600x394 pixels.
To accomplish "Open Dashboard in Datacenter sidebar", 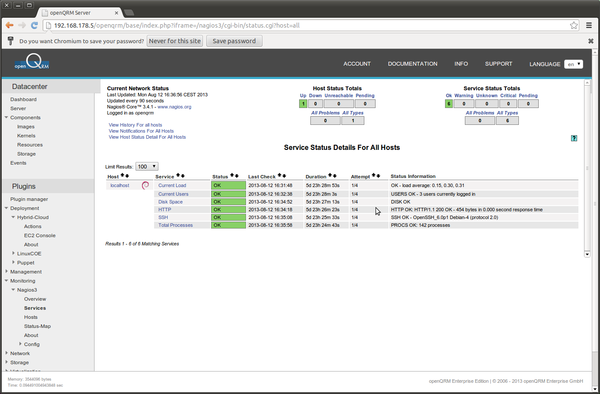I will (23, 99).
